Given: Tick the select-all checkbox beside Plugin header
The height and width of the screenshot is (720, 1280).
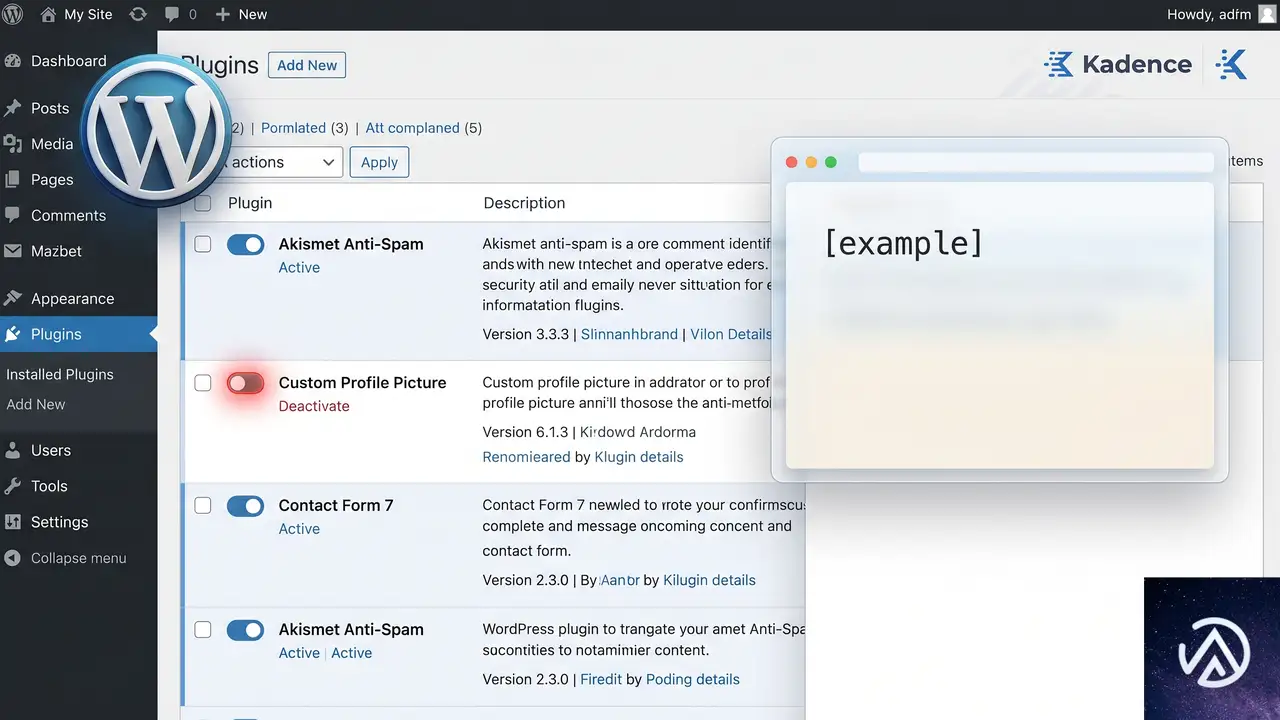Looking at the screenshot, I should tap(203, 203).
